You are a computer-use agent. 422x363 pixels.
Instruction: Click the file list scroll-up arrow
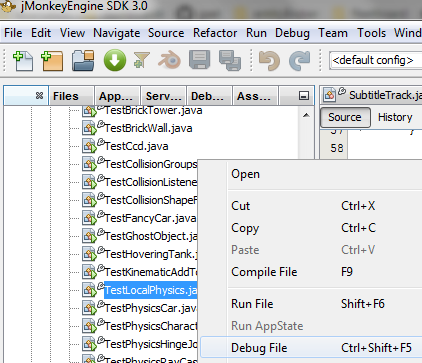pyautogui.click(x=306, y=115)
